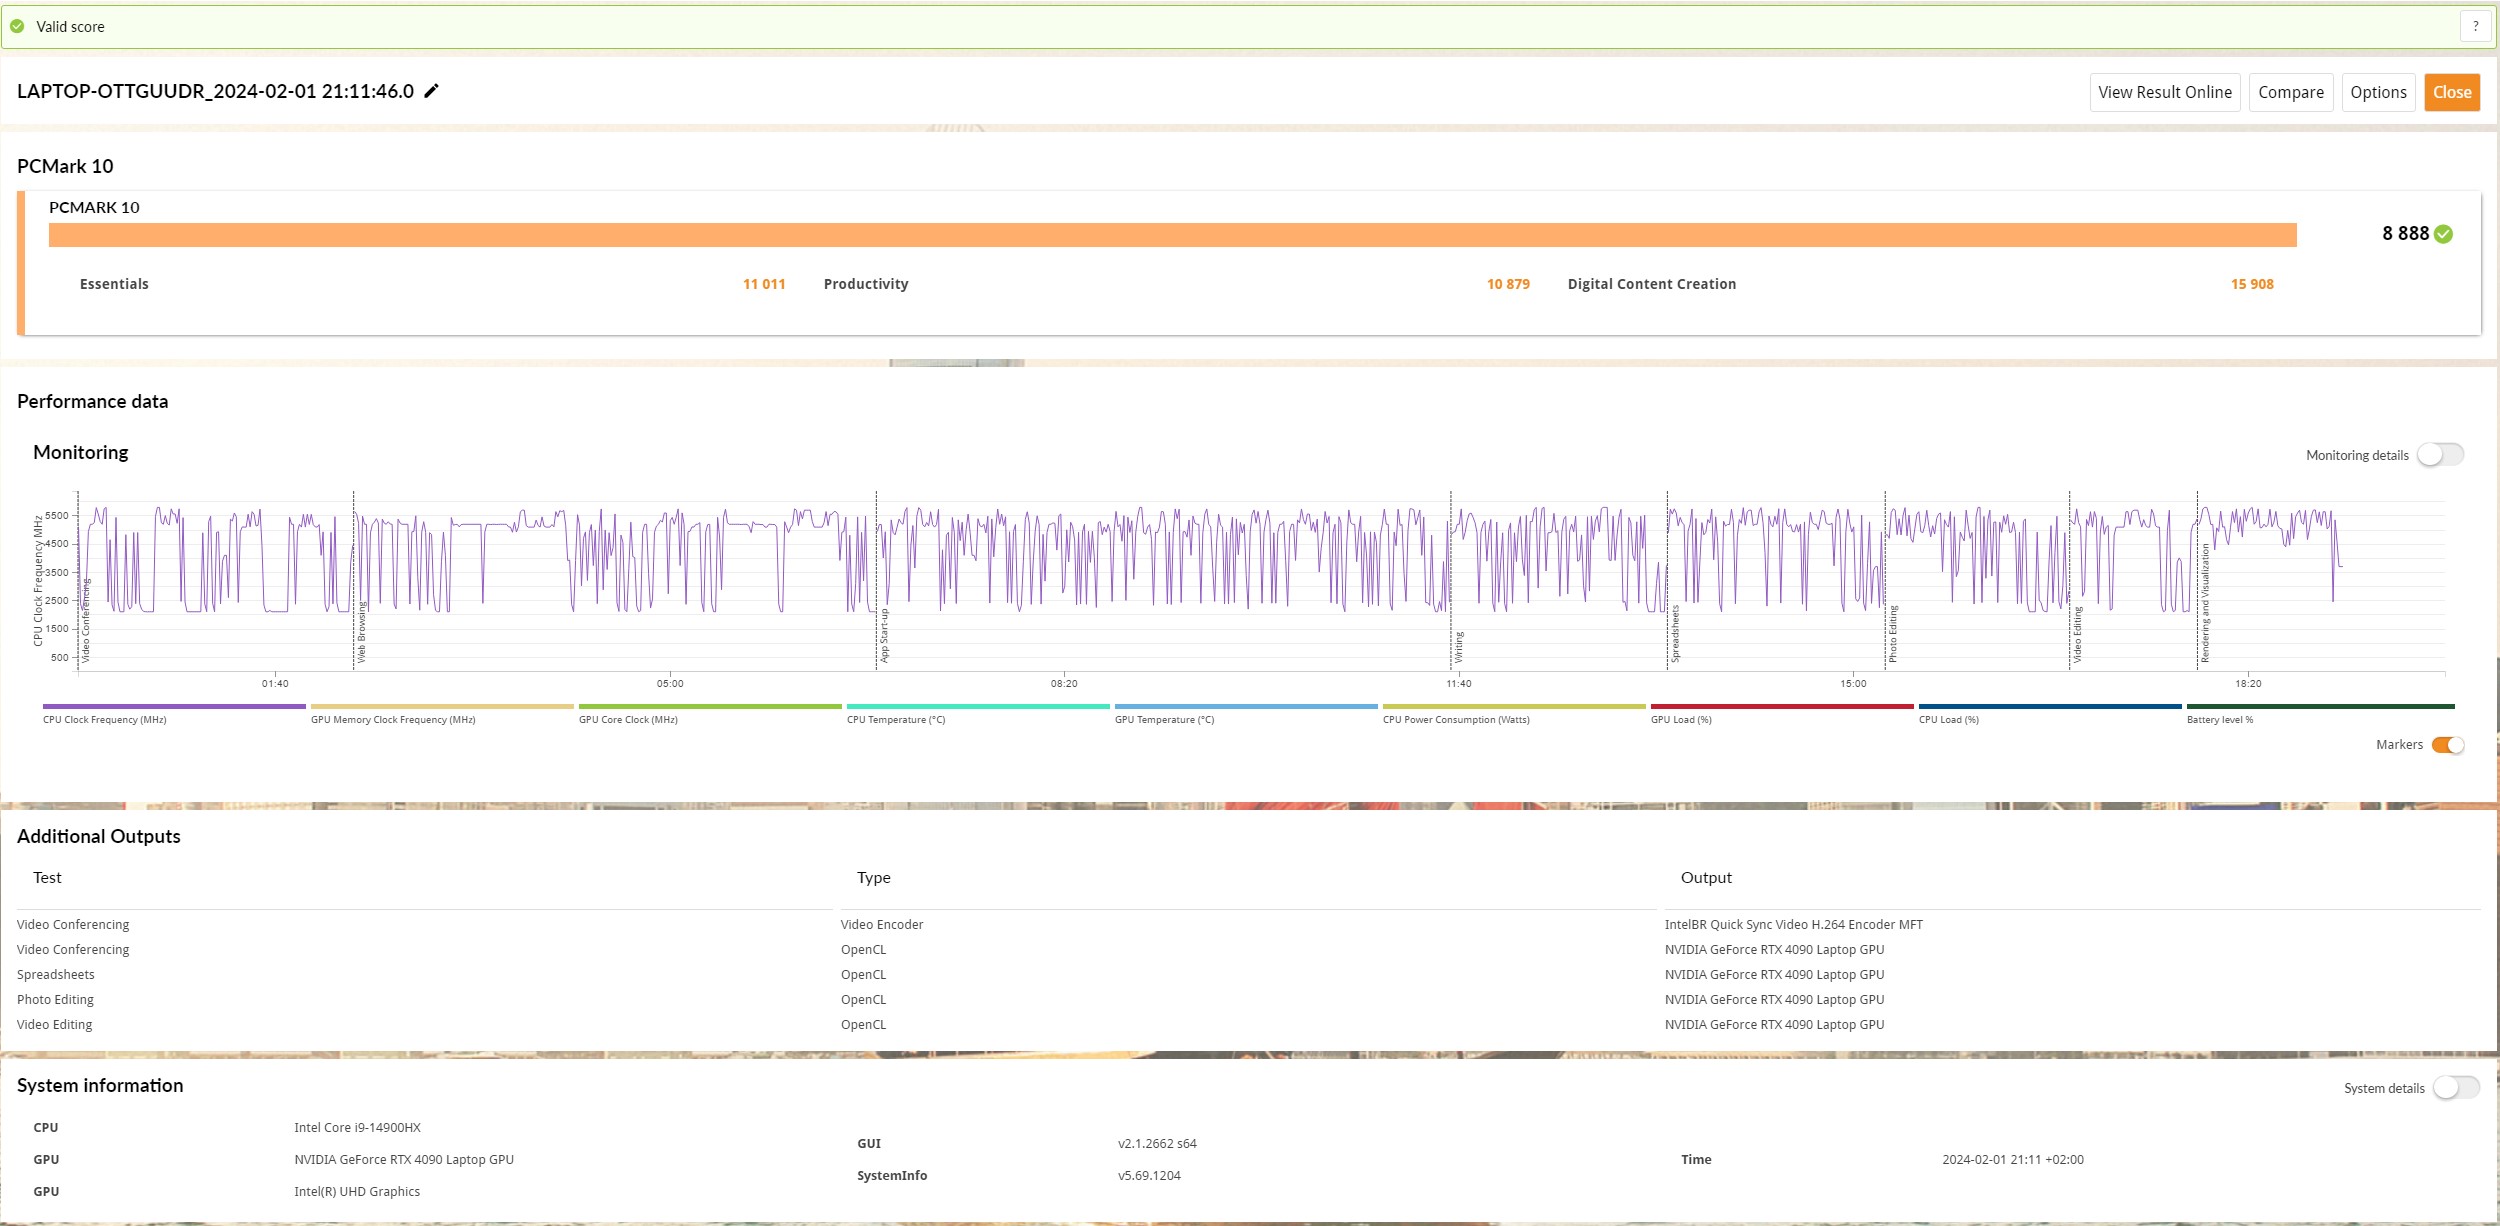Enable System details switch

(x=2455, y=1088)
